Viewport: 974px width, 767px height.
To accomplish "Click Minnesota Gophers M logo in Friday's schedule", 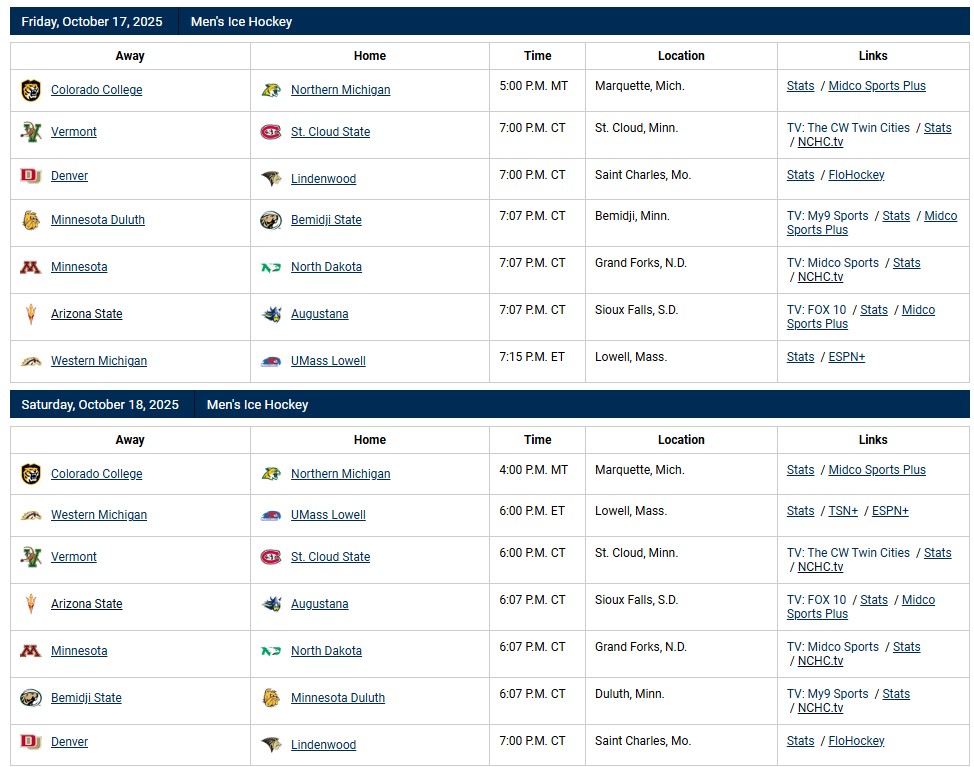I will click(31, 267).
